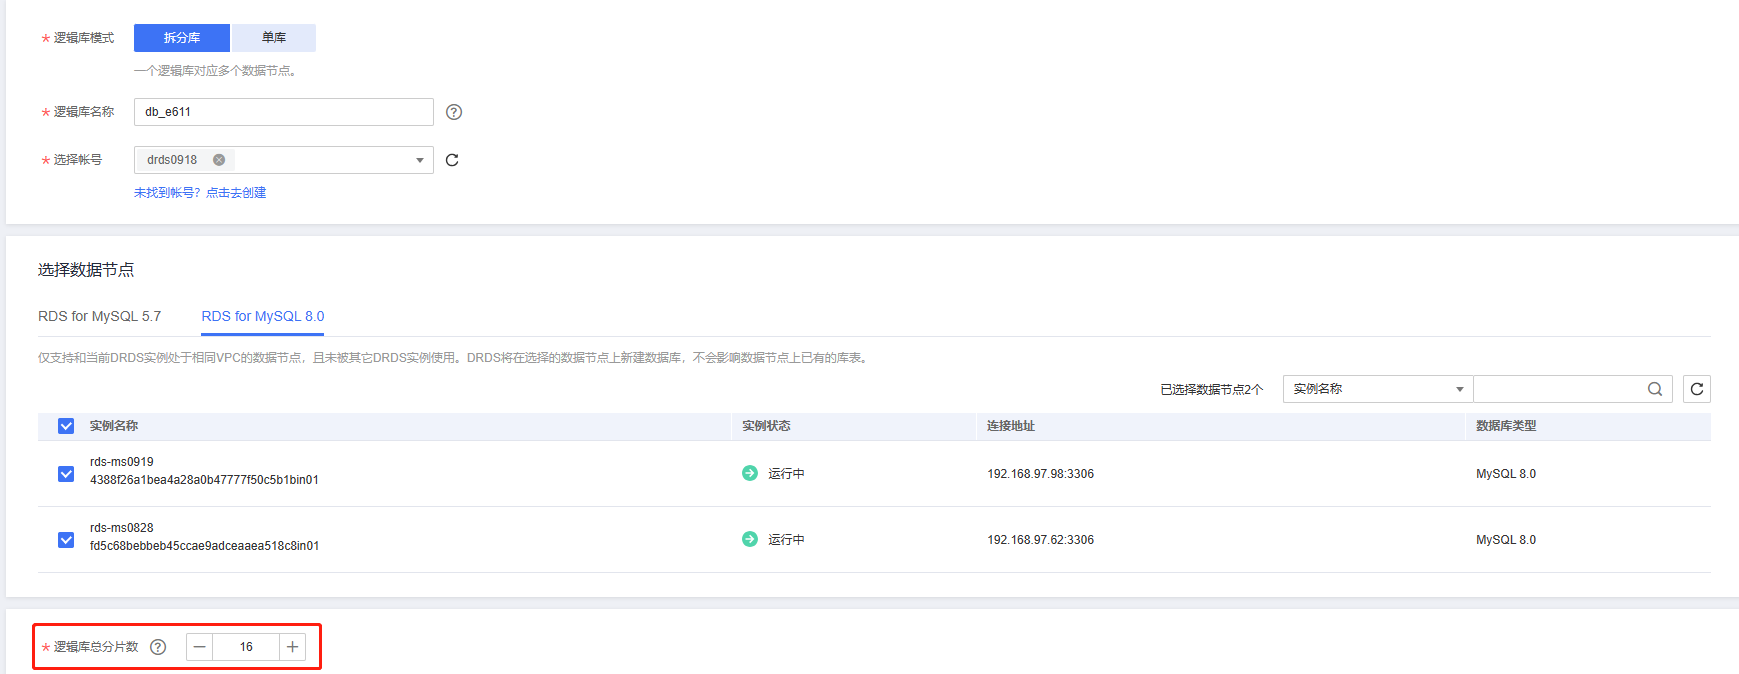Select the 单库 mode button
Image resolution: width=1739 pixels, height=674 pixels.
pos(274,38)
